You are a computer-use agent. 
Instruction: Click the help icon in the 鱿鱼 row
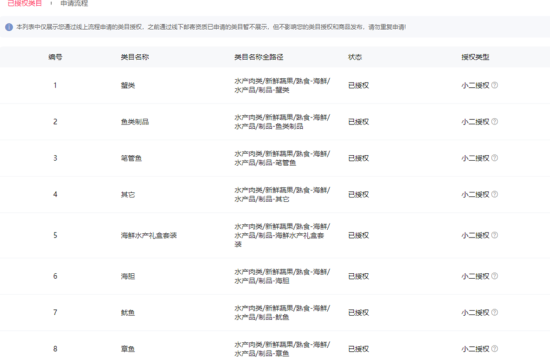pyautogui.click(x=495, y=313)
